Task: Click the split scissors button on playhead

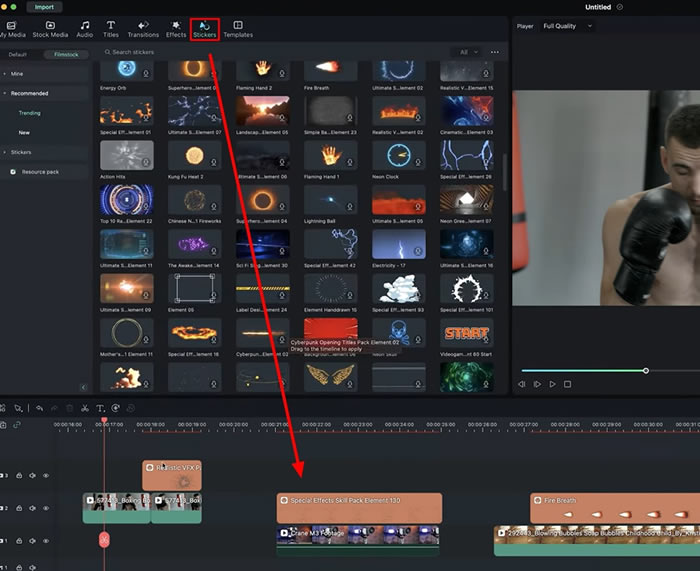Action: 104,540
